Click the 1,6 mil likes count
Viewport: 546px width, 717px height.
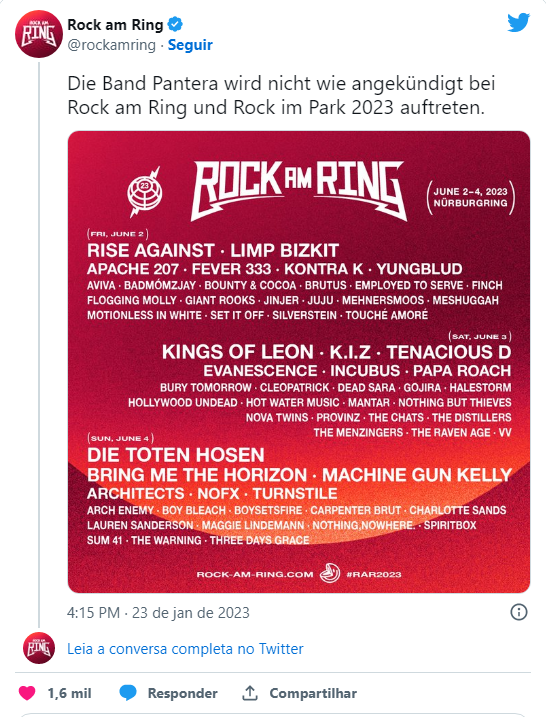pos(70,693)
